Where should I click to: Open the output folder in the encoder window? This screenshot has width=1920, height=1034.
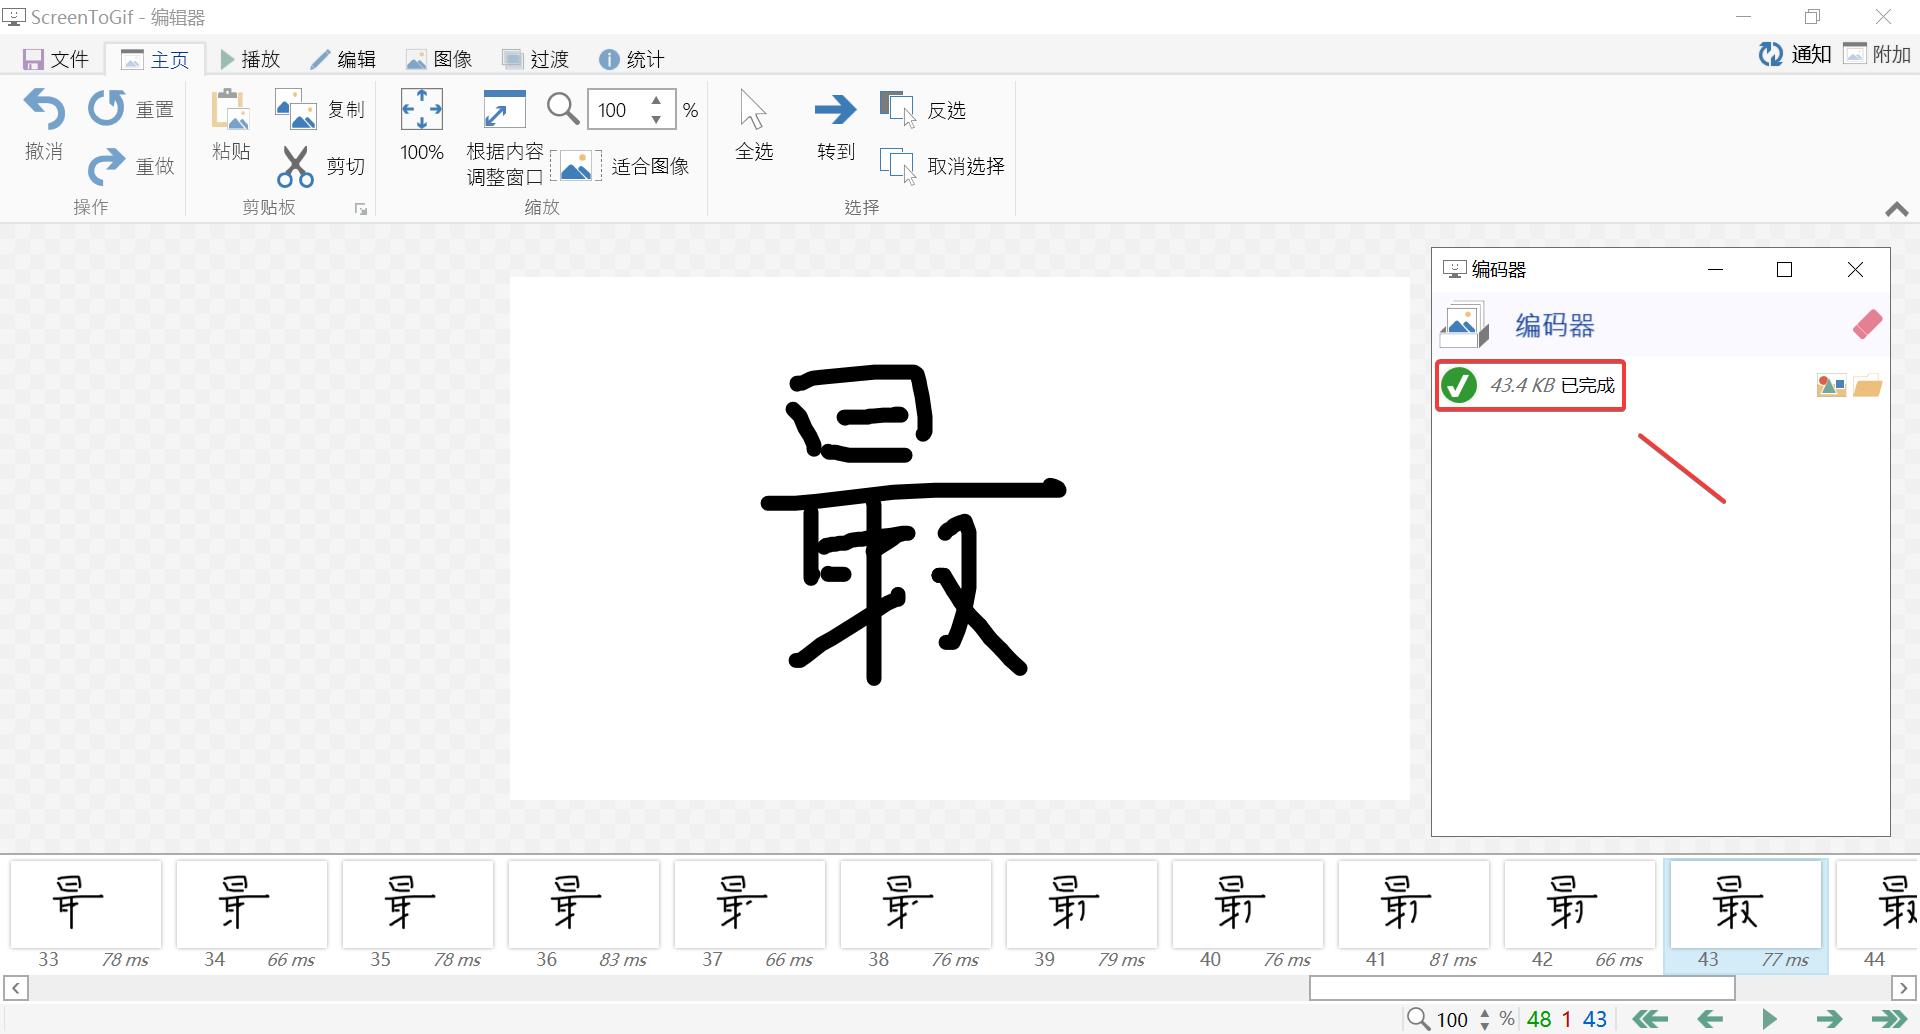tap(1869, 385)
